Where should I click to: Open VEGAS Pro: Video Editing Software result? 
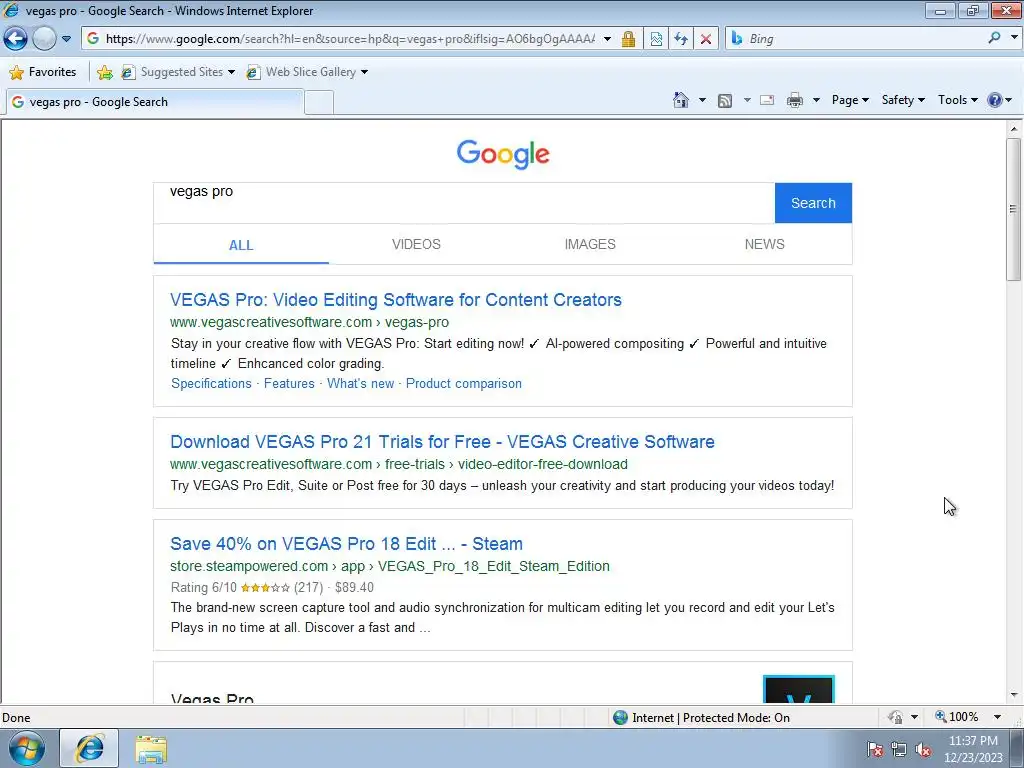click(396, 300)
